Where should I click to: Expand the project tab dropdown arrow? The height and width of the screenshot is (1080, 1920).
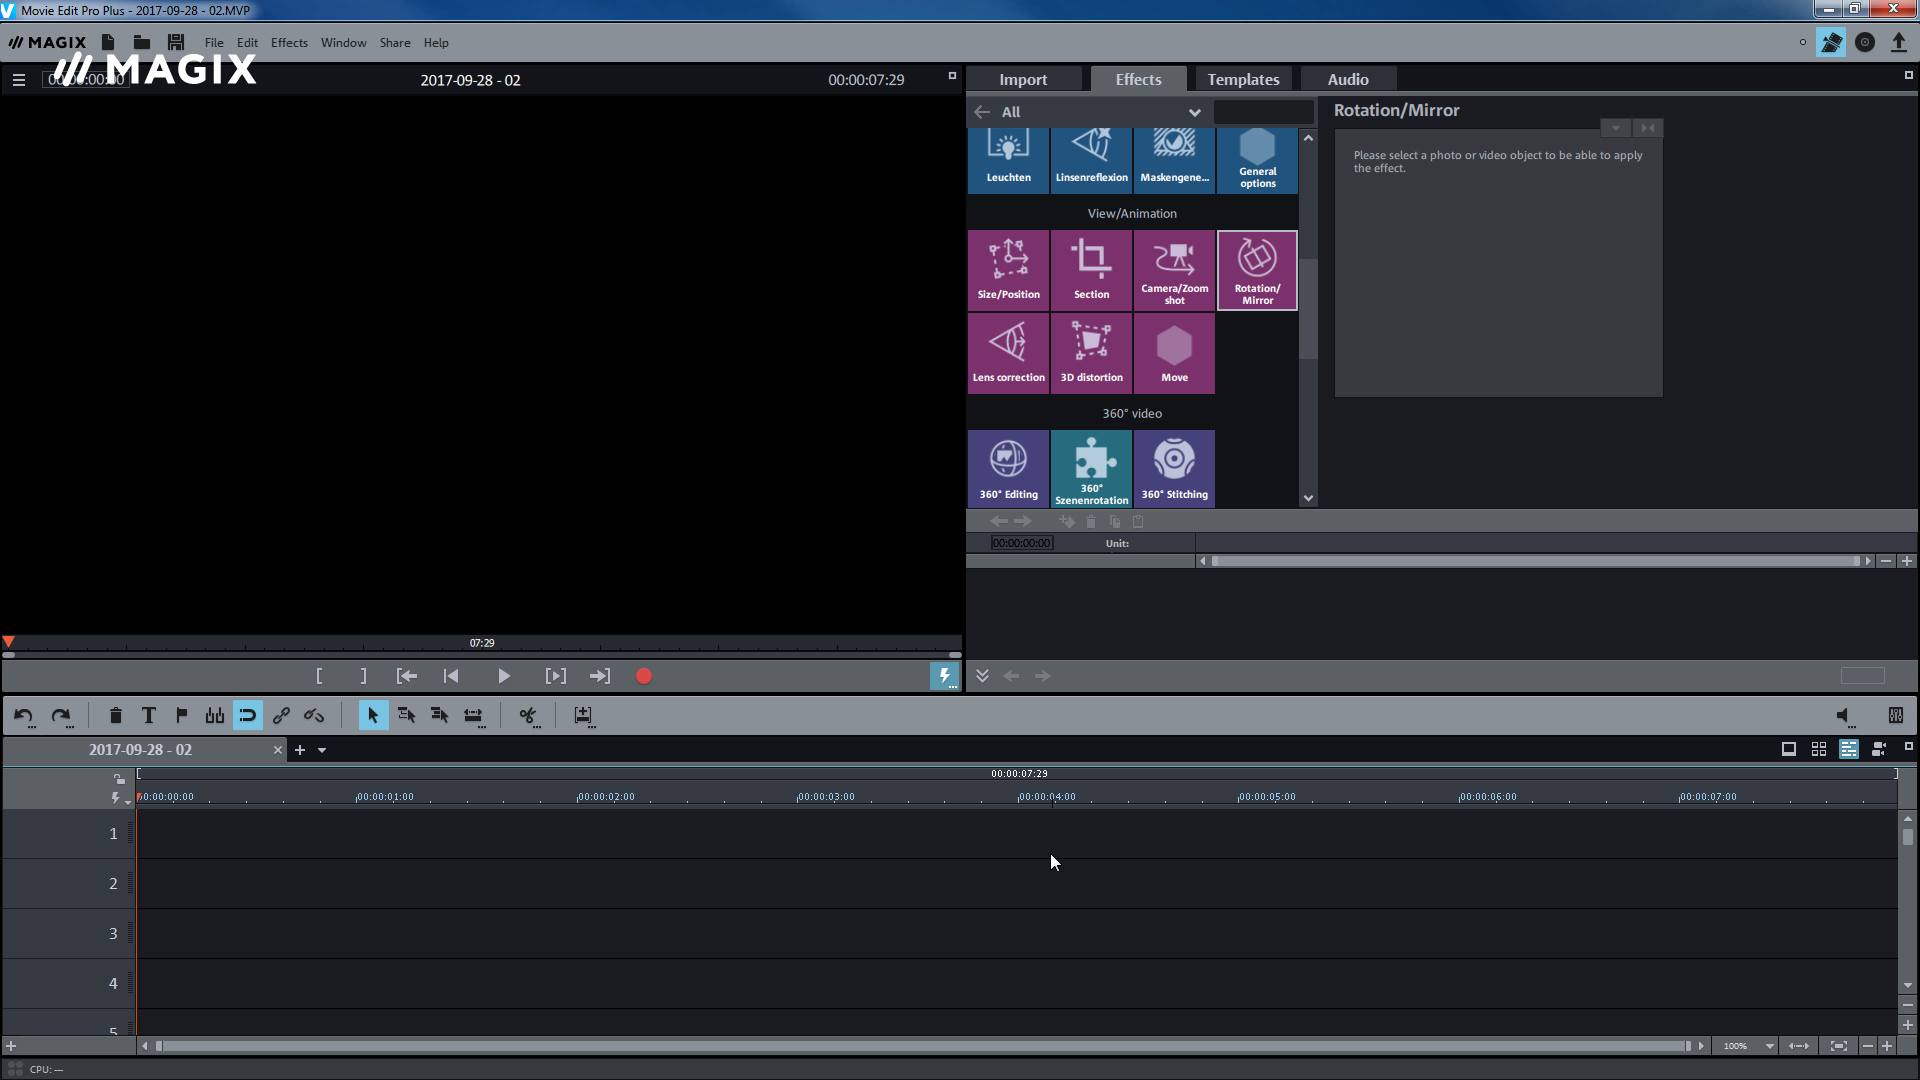click(x=322, y=749)
